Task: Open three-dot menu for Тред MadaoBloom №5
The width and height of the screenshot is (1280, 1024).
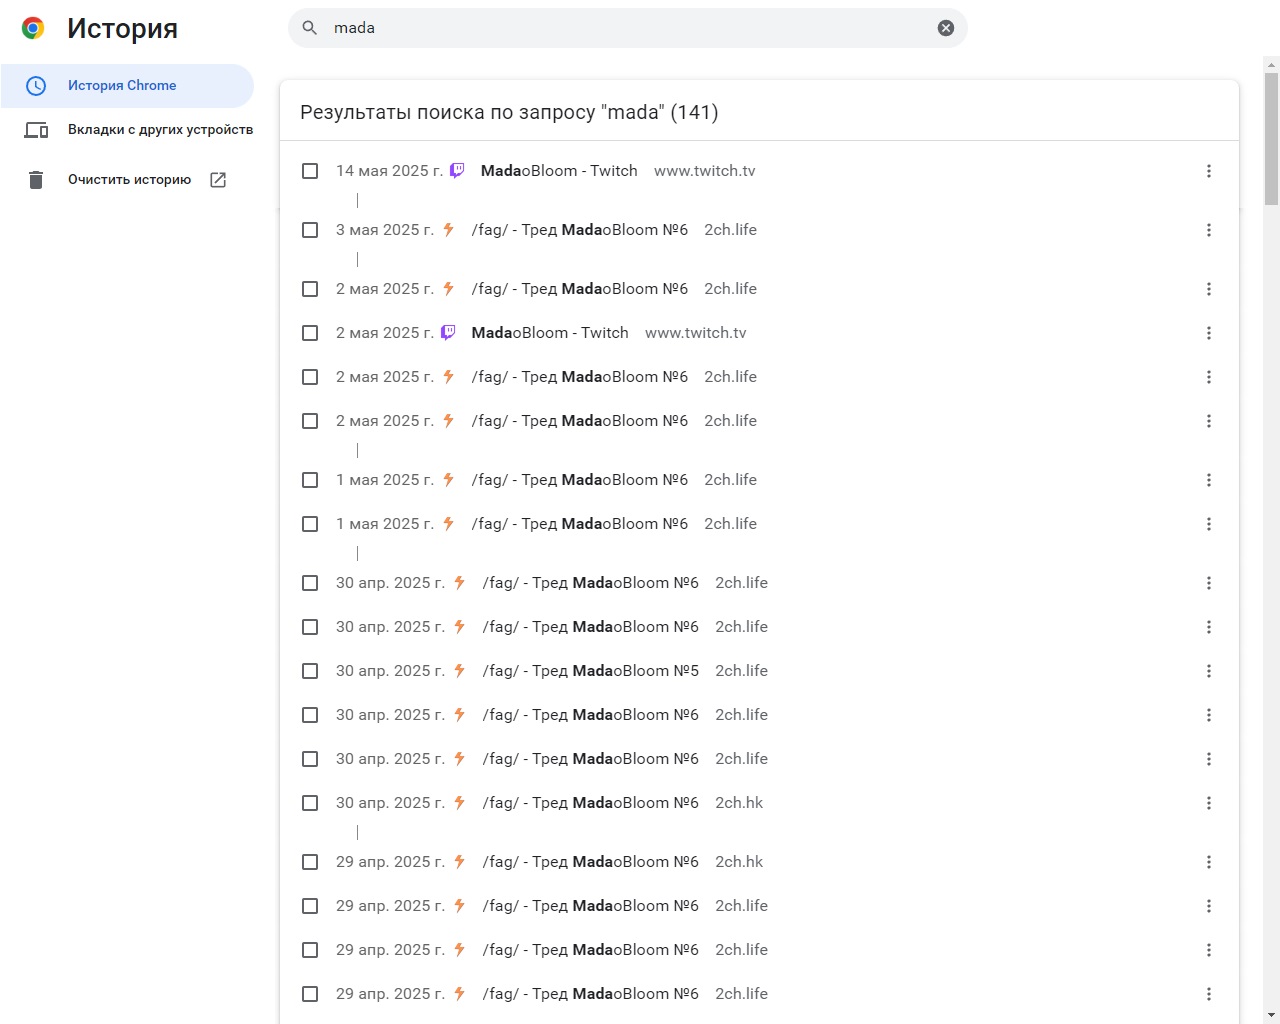Action: coord(1209,671)
